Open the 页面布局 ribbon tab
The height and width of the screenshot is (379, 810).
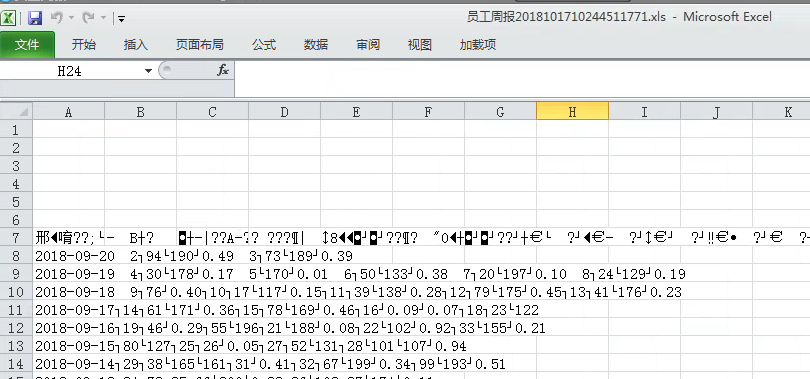click(x=199, y=45)
